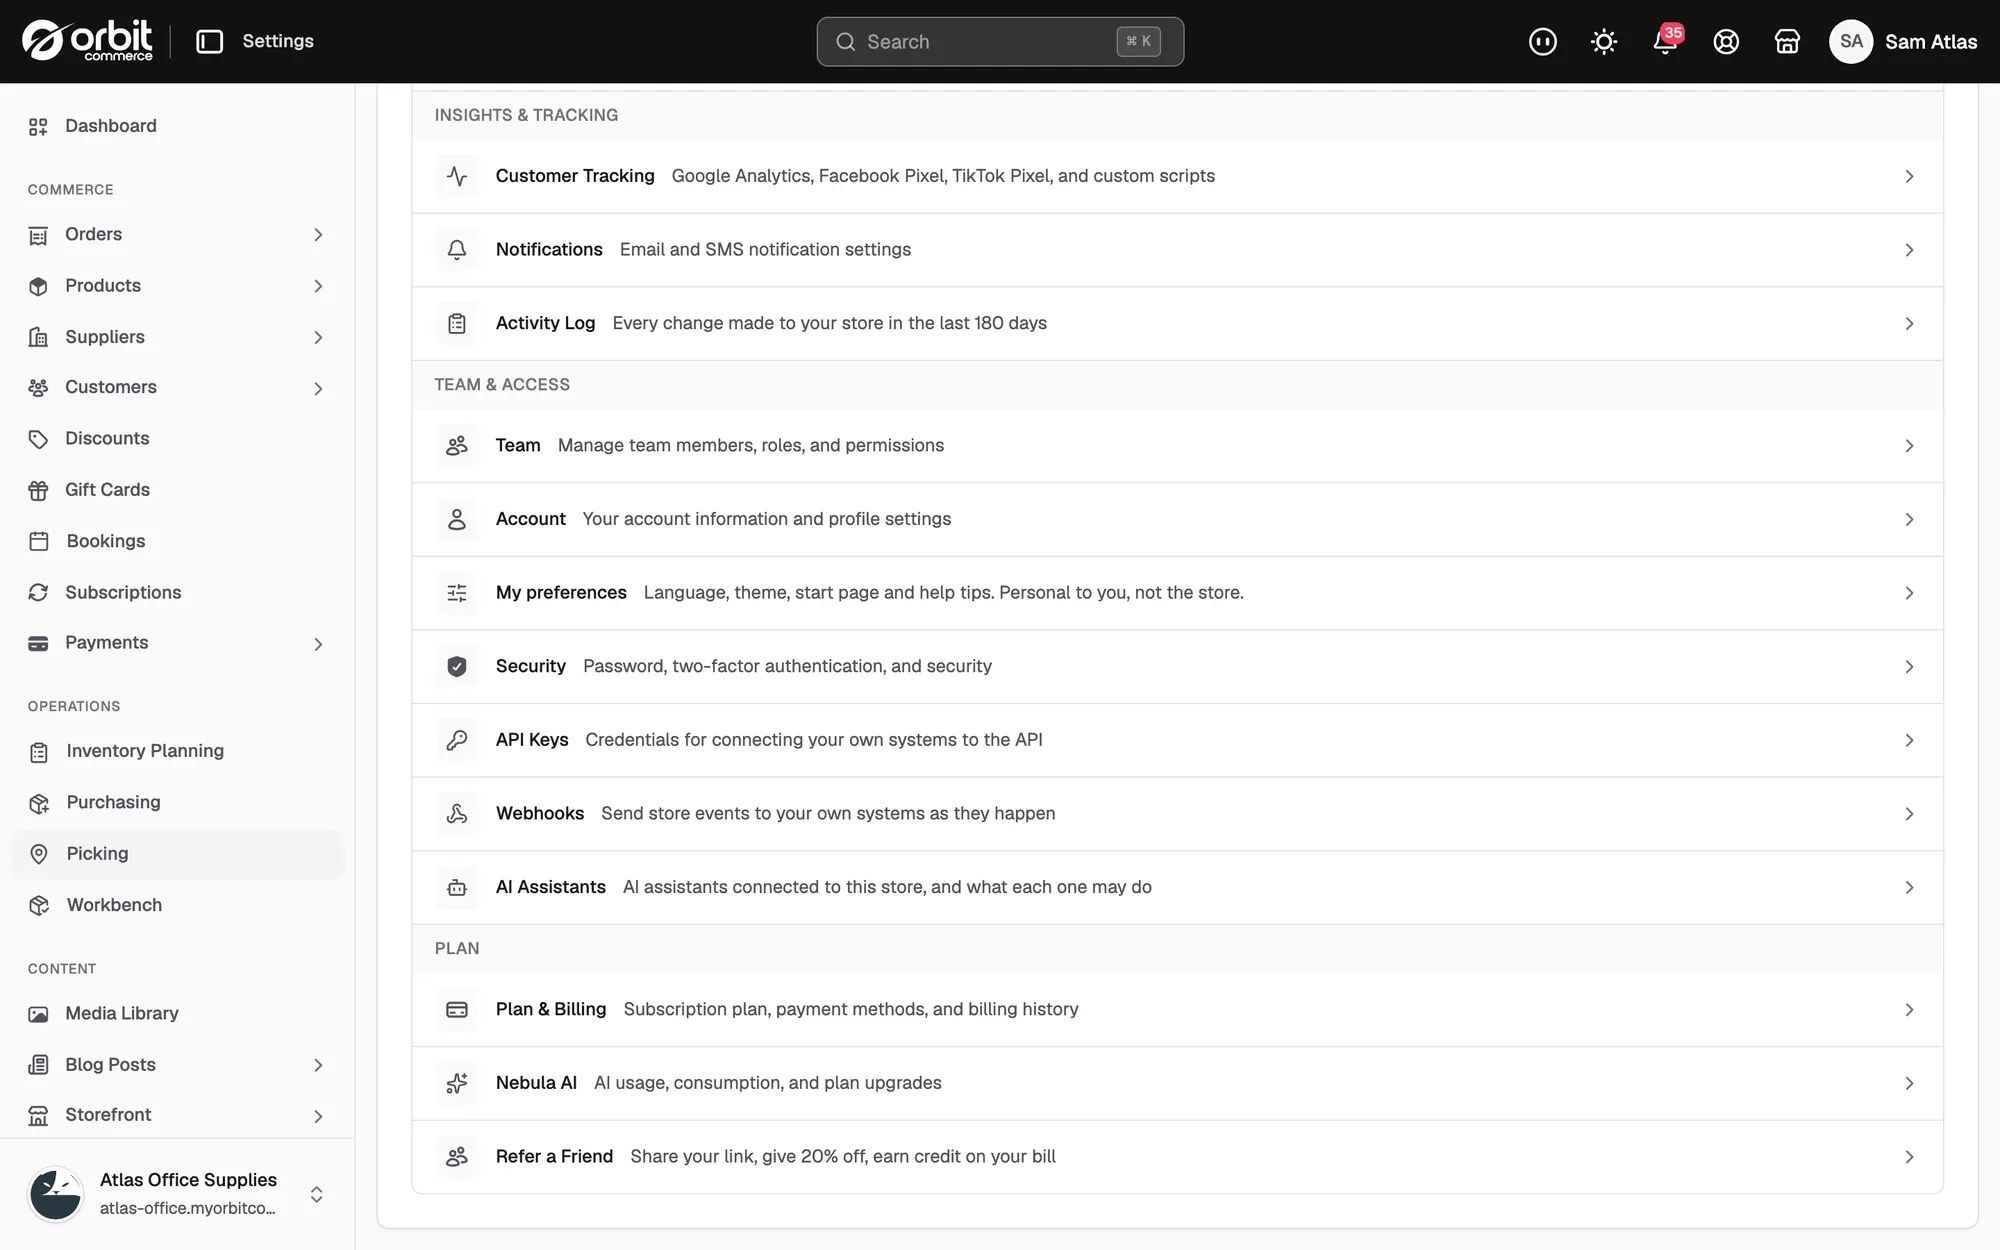Open Bookings in sidebar

coord(177,541)
